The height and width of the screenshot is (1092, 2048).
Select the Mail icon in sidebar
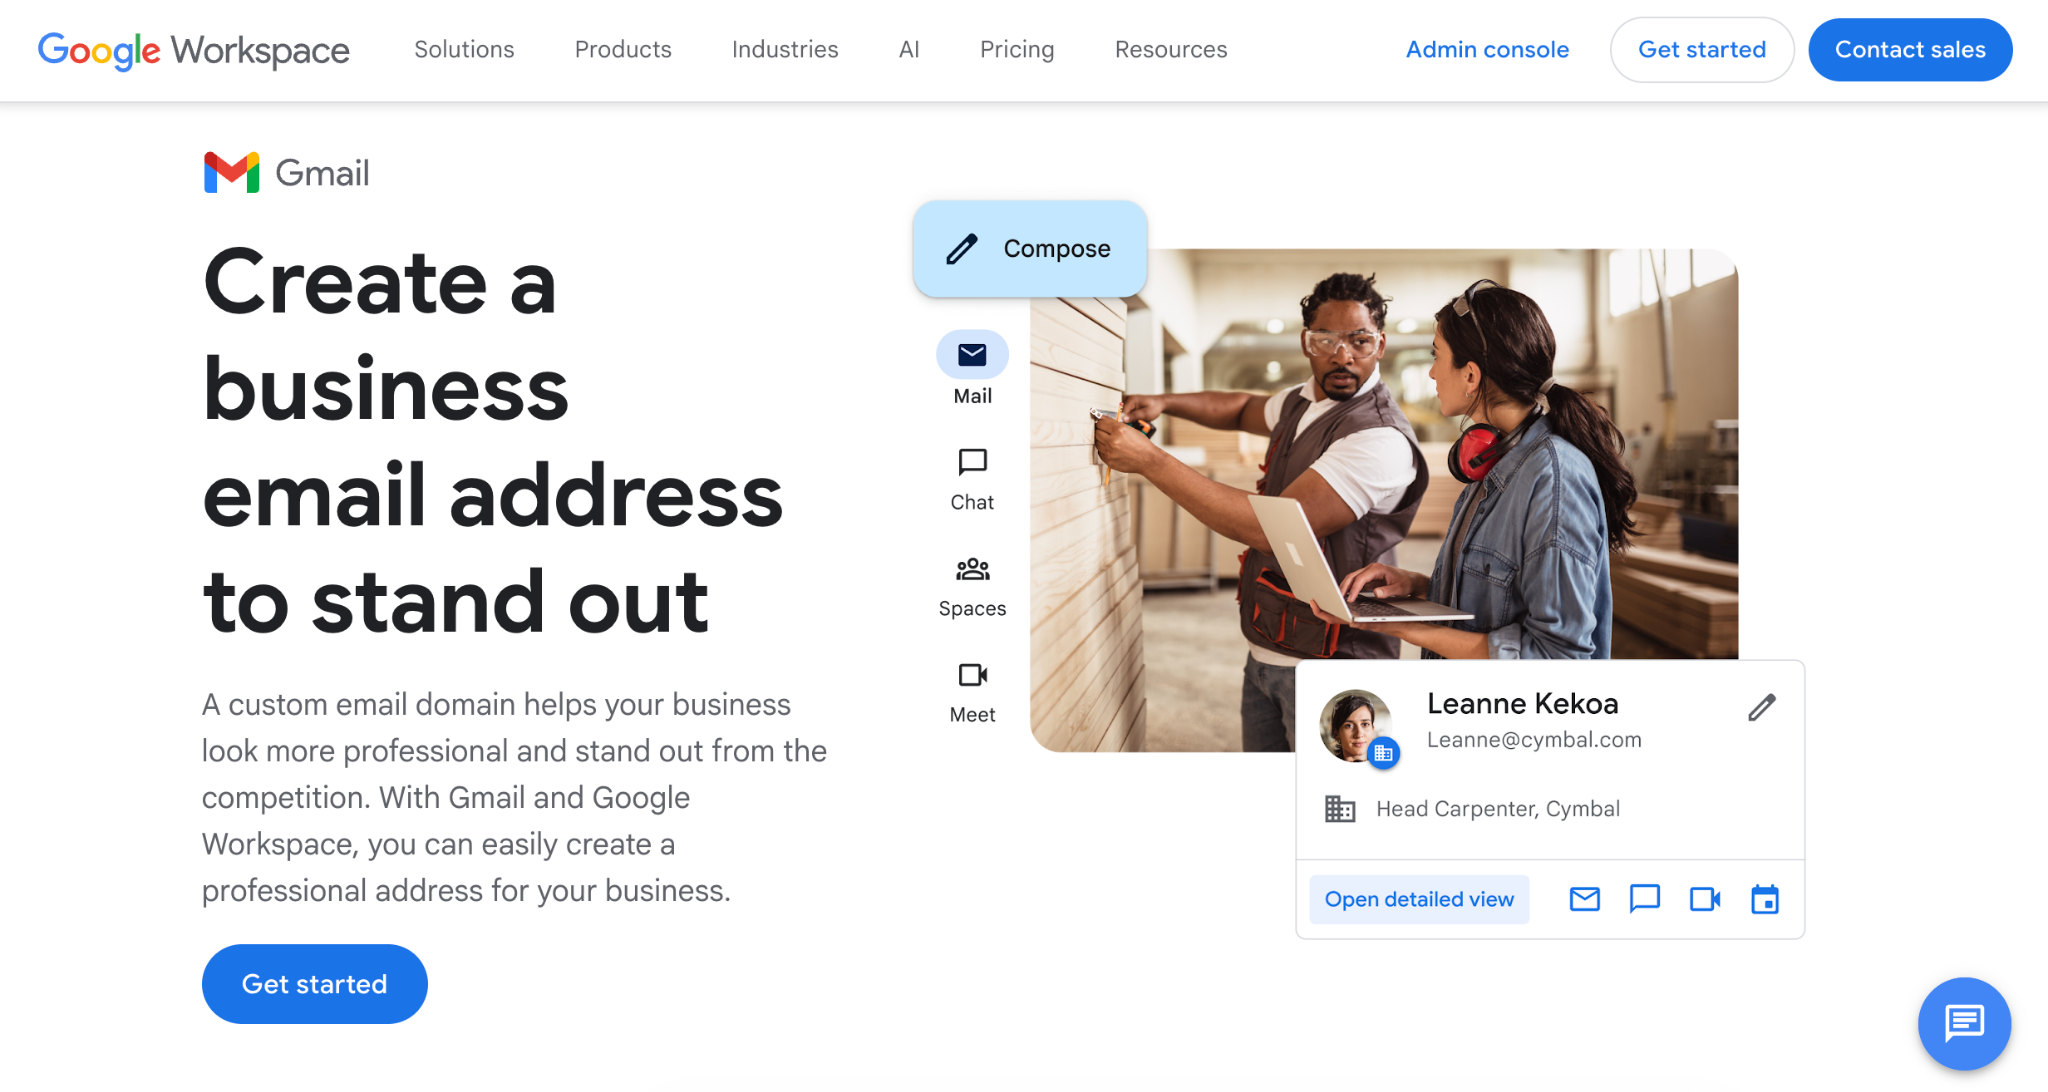(x=972, y=355)
